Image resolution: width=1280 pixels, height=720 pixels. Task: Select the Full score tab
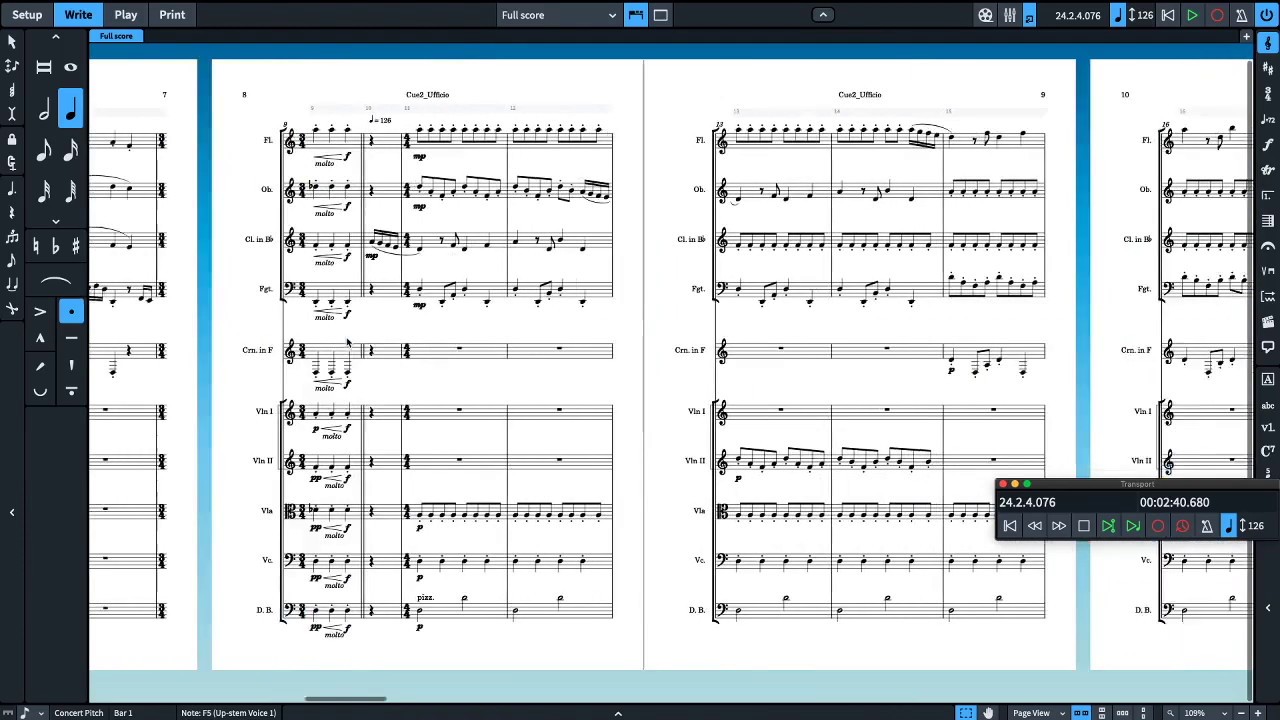[116, 36]
